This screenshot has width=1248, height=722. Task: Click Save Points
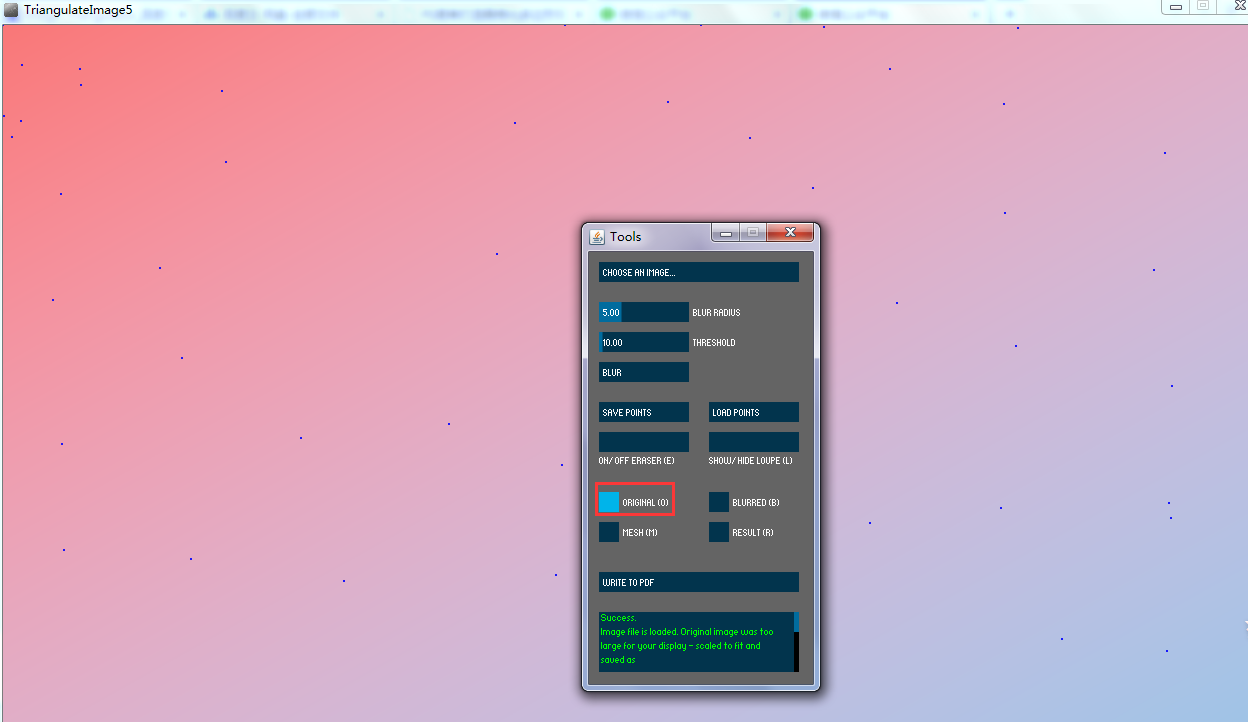[643, 412]
